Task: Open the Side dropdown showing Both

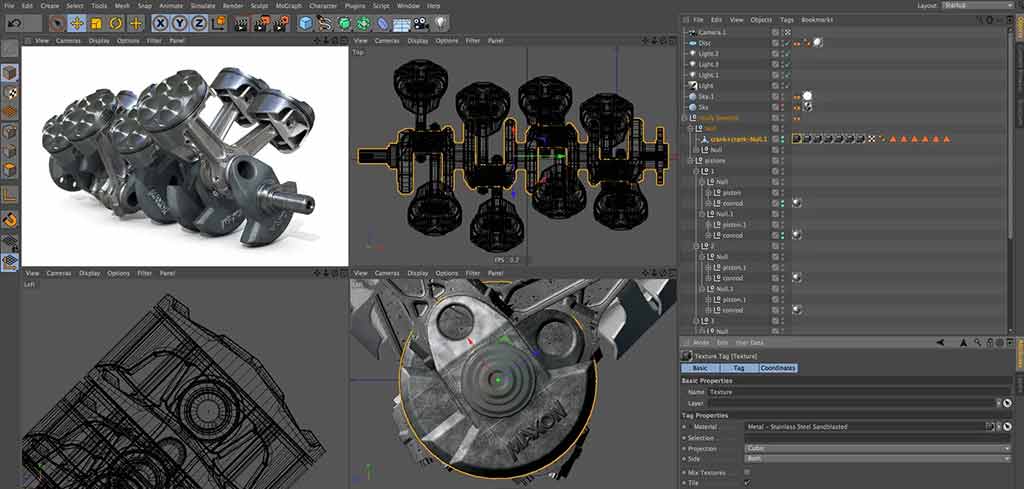Action: pos(878,459)
